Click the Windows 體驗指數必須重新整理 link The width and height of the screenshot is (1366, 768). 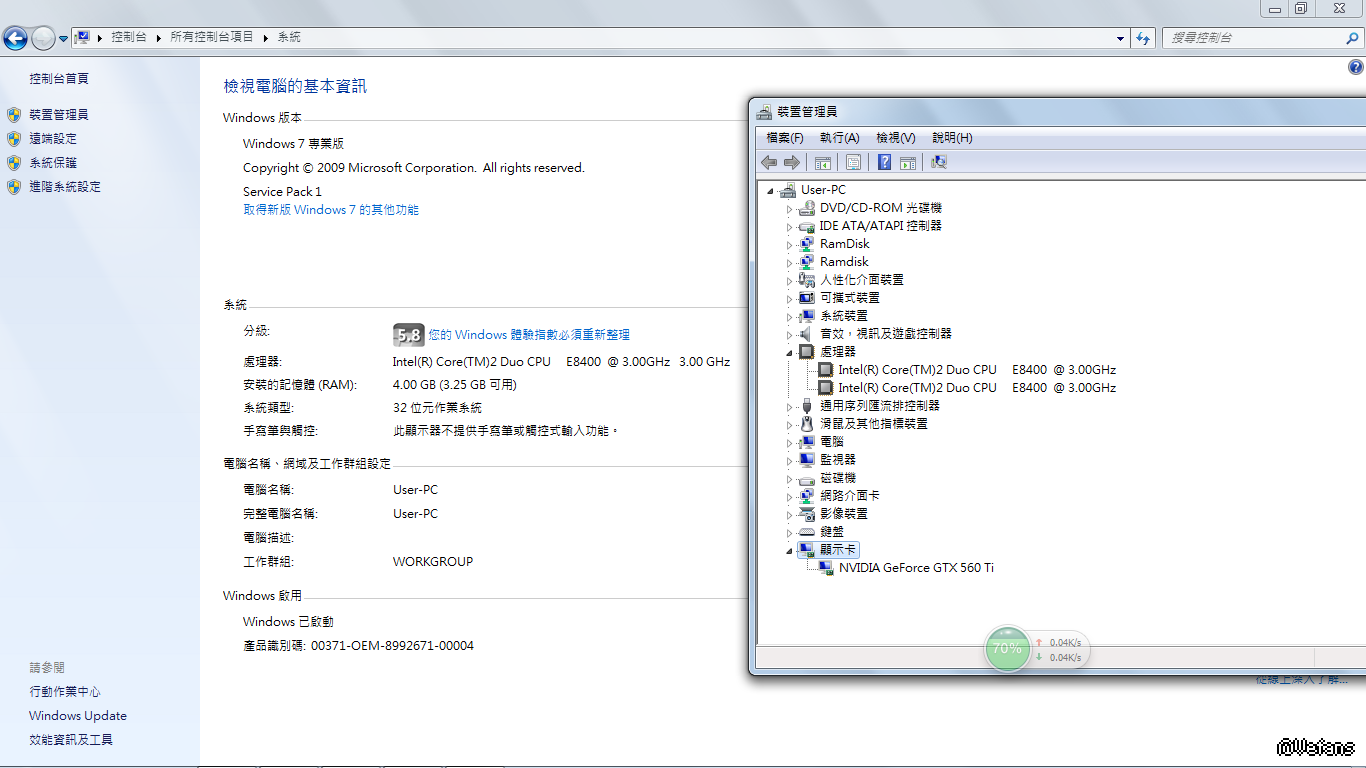point(529,335)
